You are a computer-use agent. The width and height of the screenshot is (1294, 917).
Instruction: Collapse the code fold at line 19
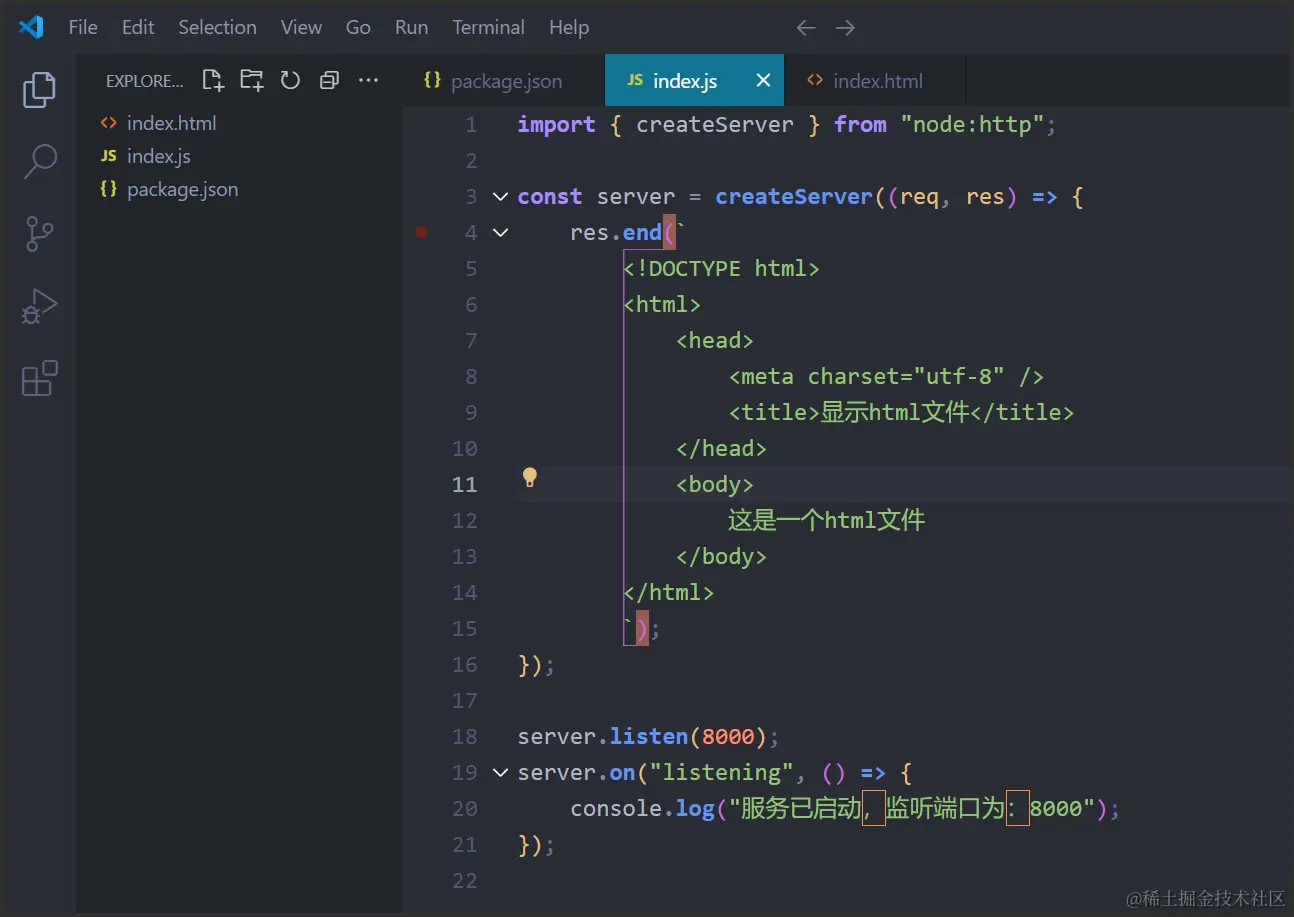coord(500,772)
